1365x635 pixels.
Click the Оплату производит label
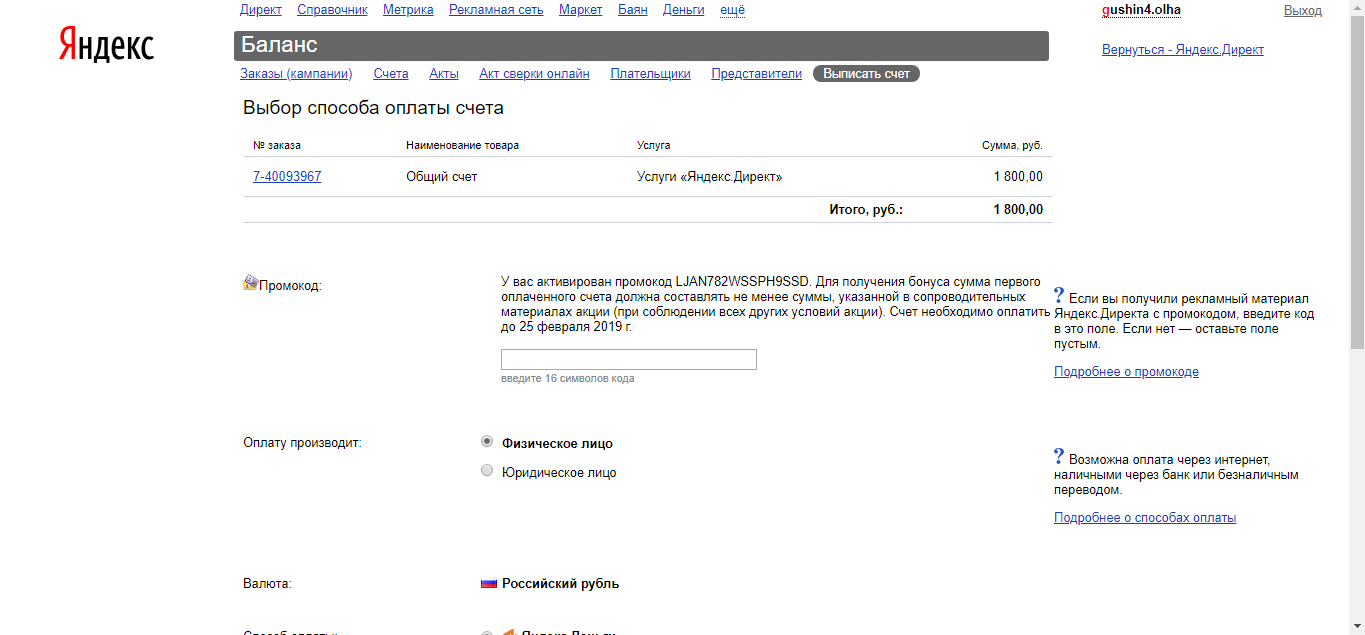pyautogui.click(x=302, y=442)
